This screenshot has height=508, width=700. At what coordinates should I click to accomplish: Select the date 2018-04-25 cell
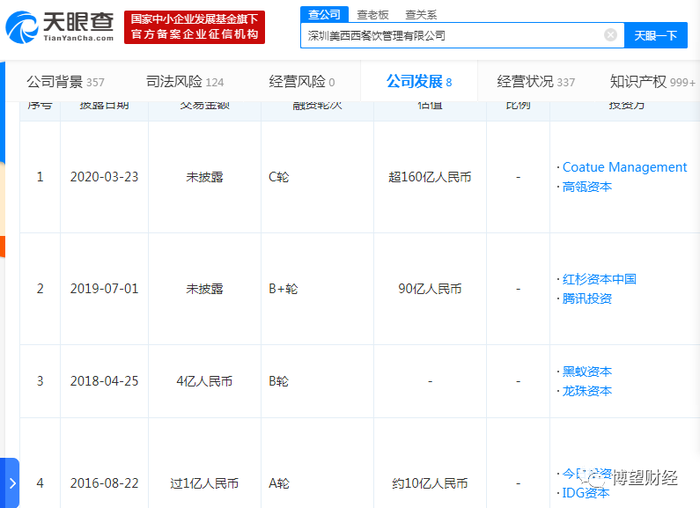[x=104, y=381]
